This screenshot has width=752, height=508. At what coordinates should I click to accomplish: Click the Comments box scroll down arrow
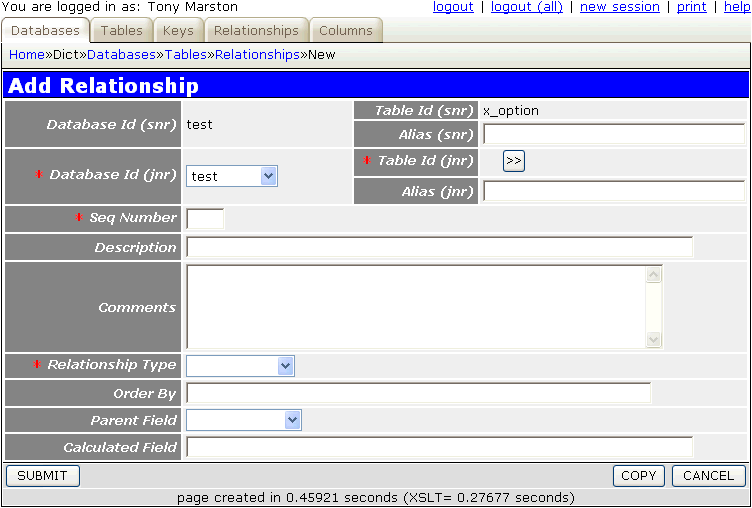click(654, 340)
